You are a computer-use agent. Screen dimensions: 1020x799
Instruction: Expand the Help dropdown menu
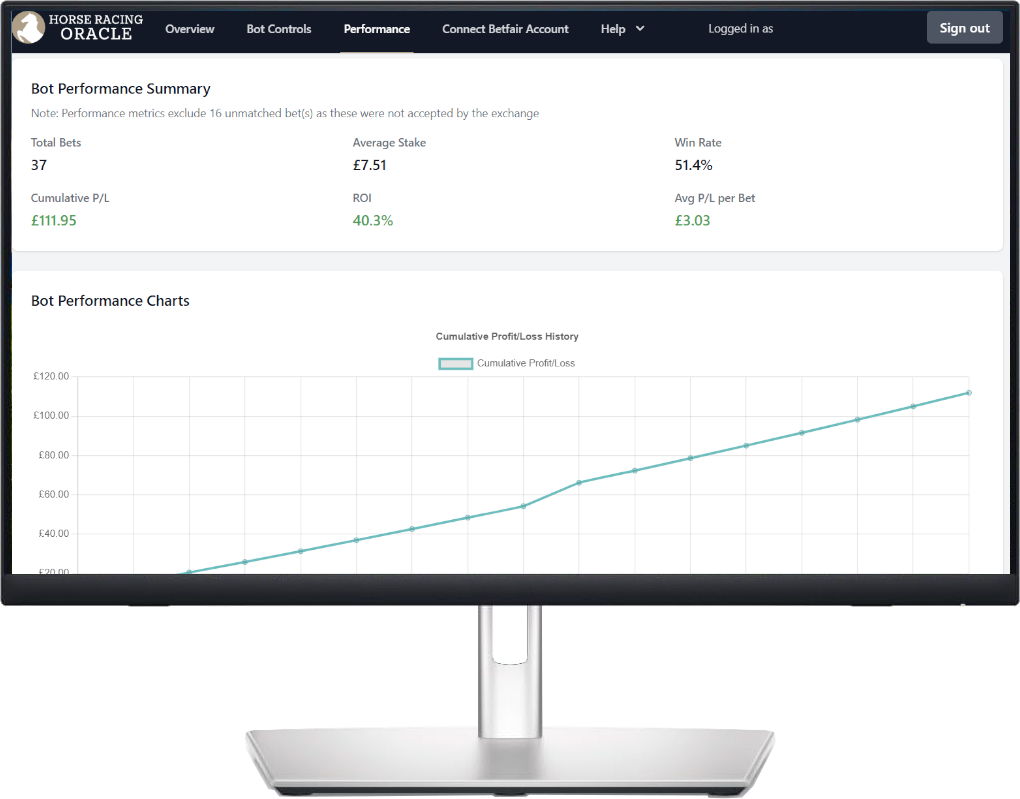(x=623, y=29)
